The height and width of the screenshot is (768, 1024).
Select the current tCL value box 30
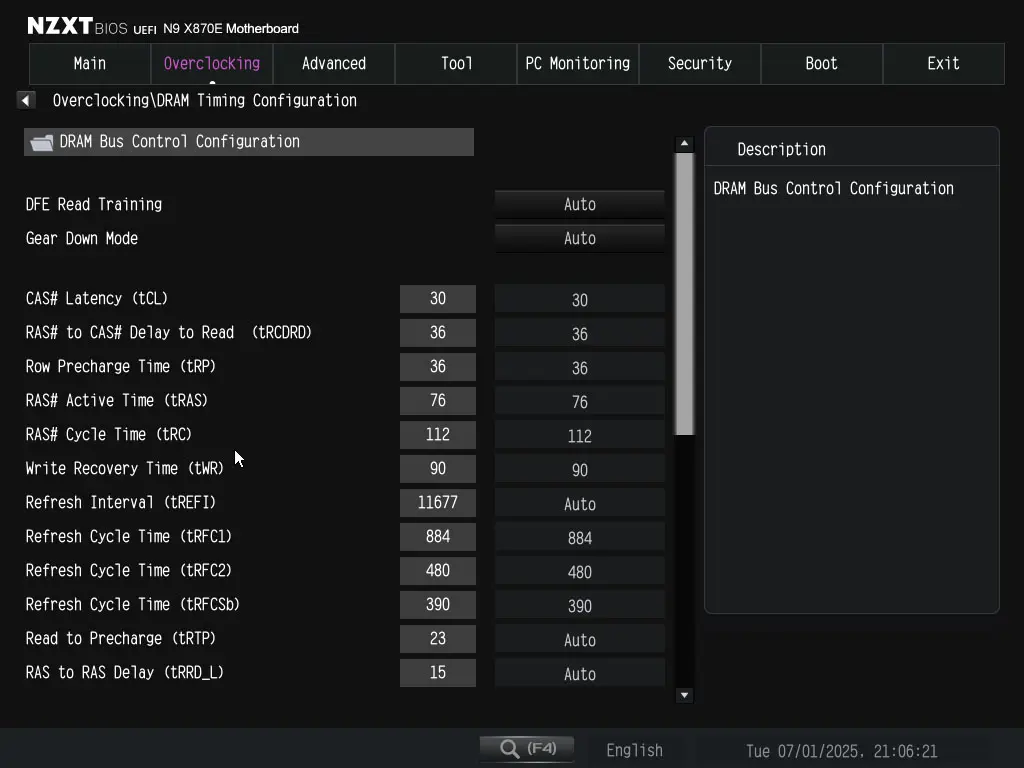pyautogui.click(x=438, y=298)
